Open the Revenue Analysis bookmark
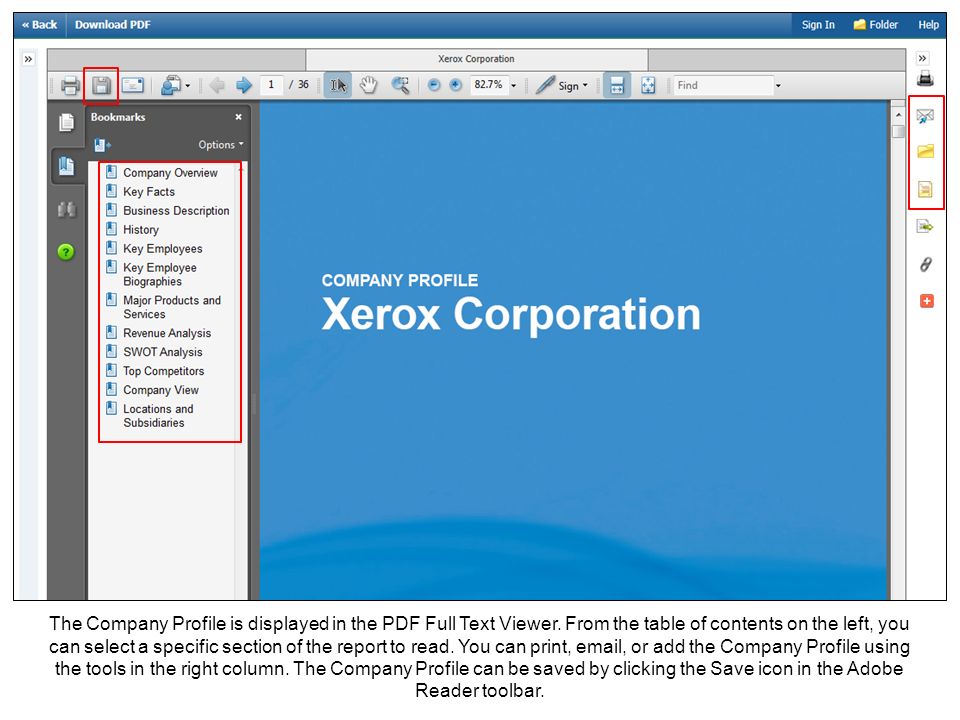 167,333
